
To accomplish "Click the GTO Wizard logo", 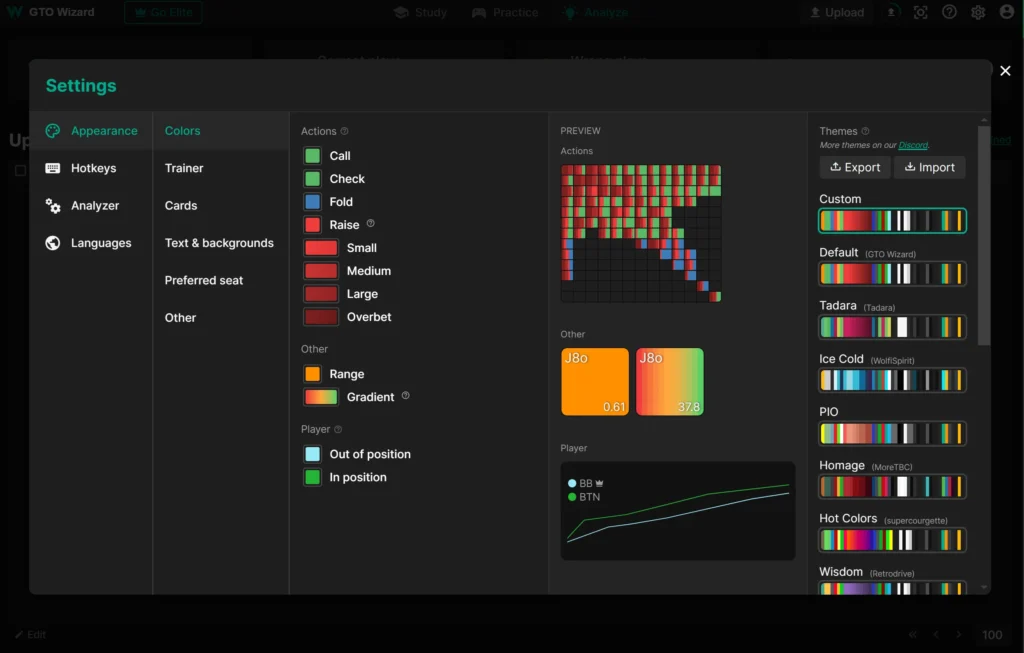I will click(51, 12).
